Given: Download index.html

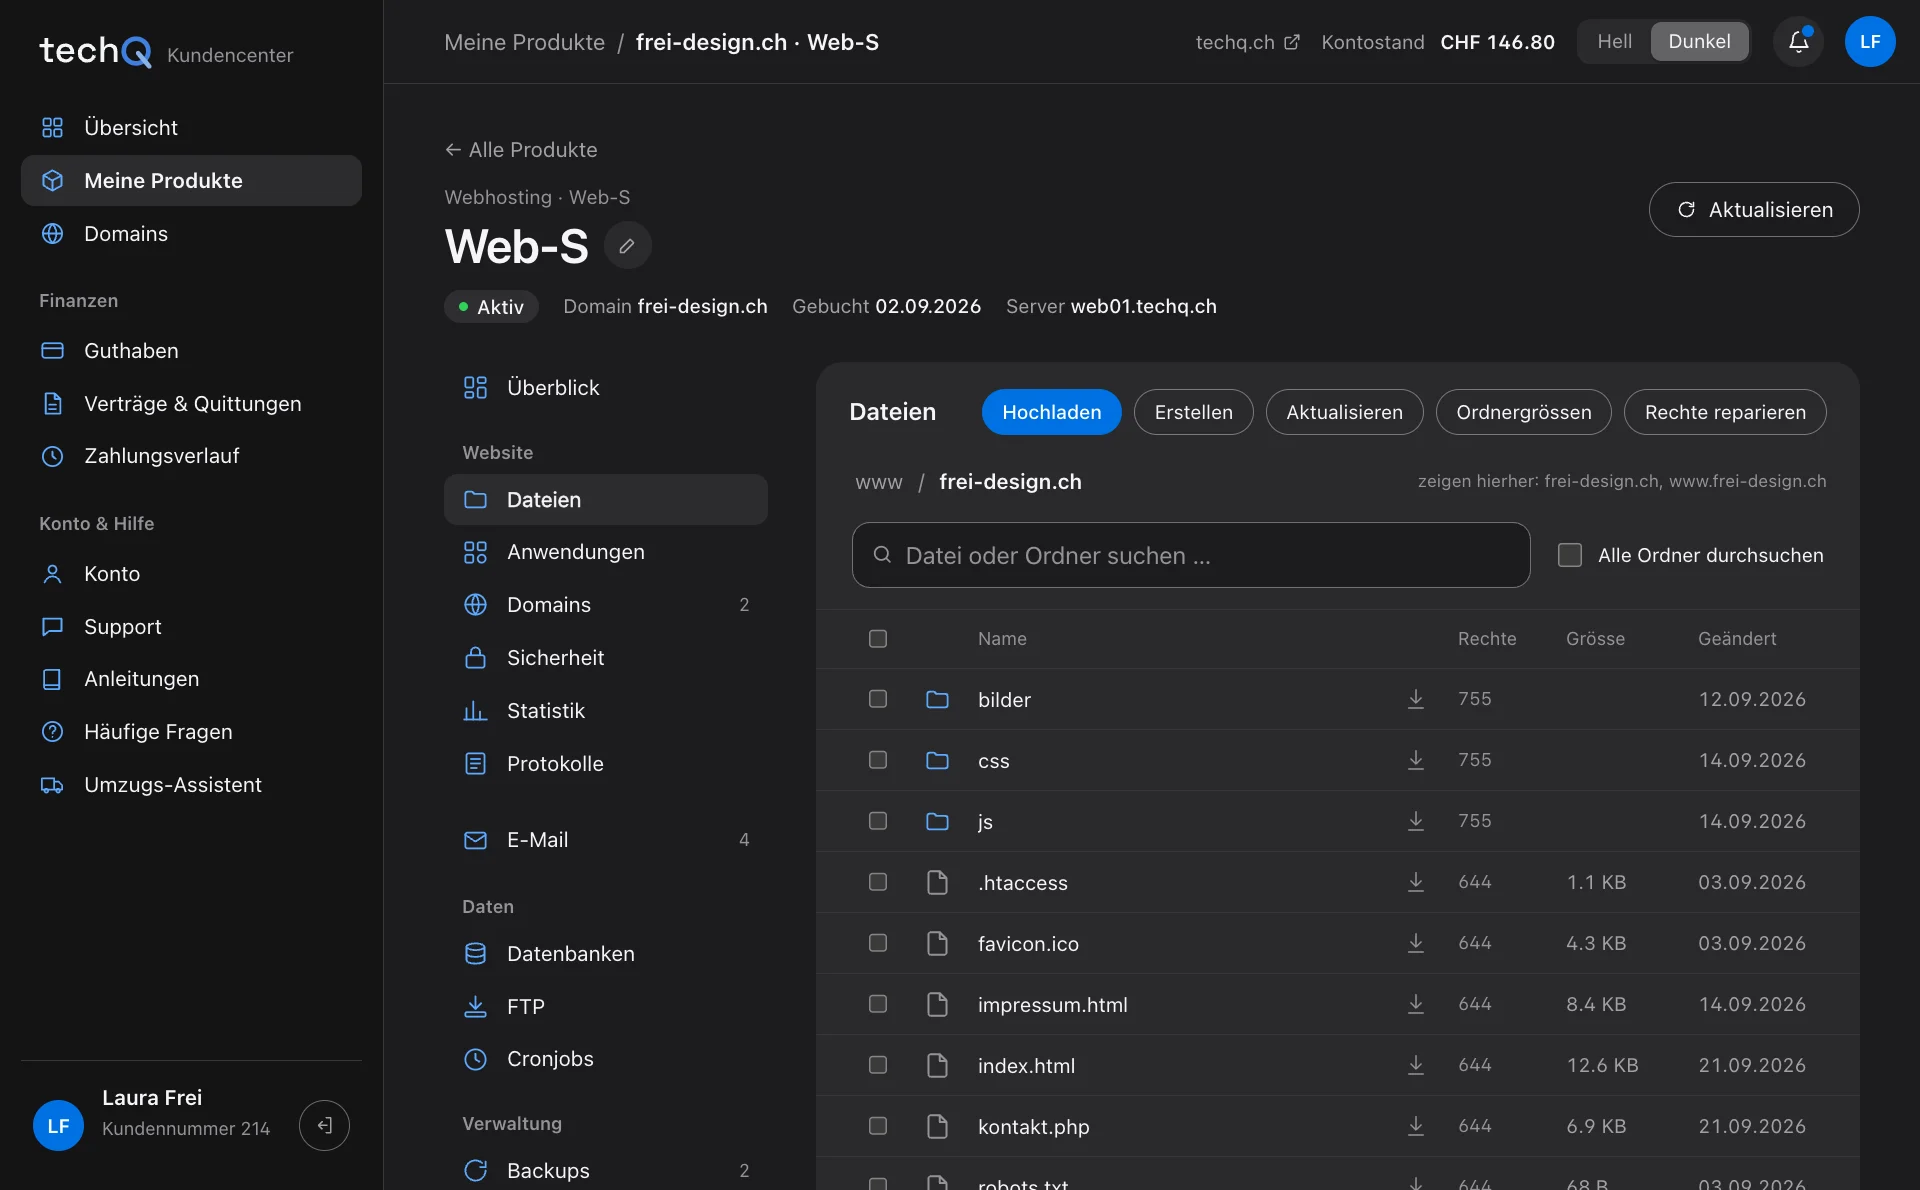Looking at the screenshot, I should [x=1416, y=1065].
